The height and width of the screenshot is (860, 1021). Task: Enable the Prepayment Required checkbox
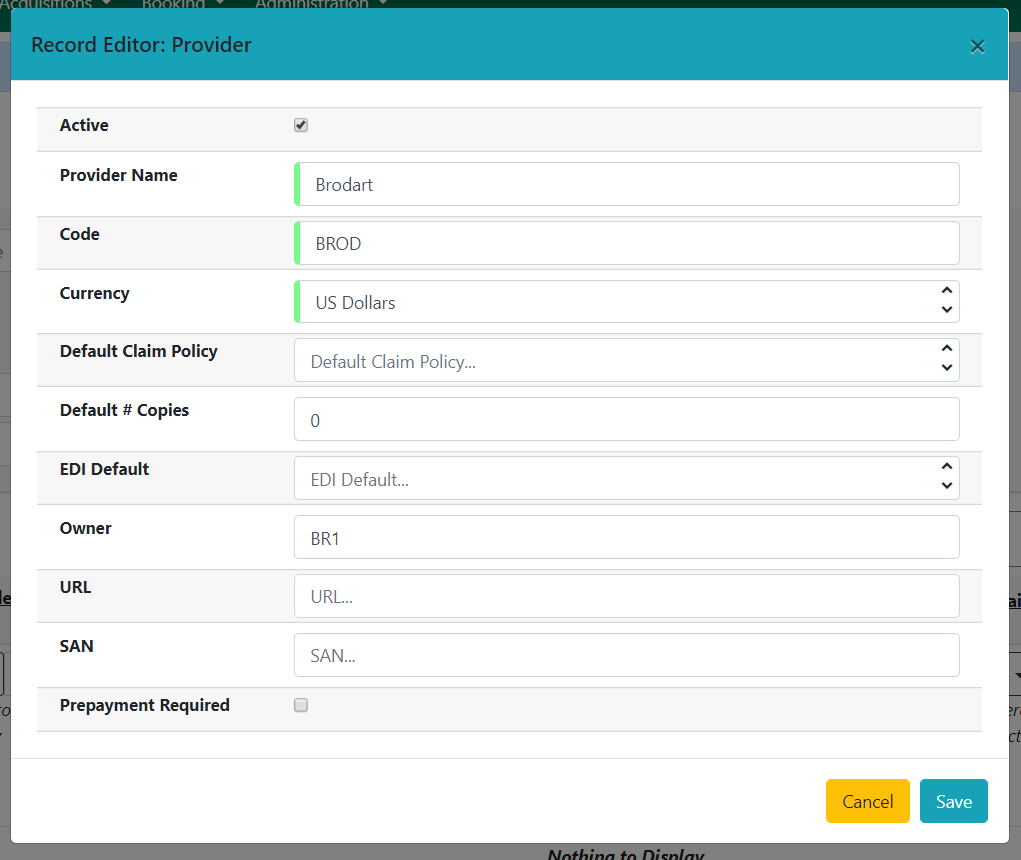pyautogui.click(x=300, y=705)
